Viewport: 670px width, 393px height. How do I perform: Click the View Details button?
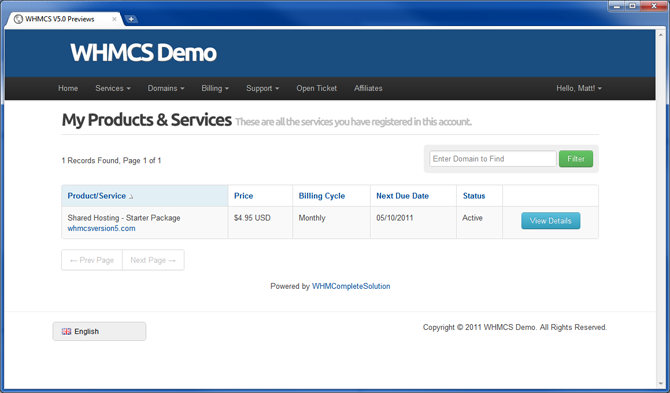tap(550, 221)
